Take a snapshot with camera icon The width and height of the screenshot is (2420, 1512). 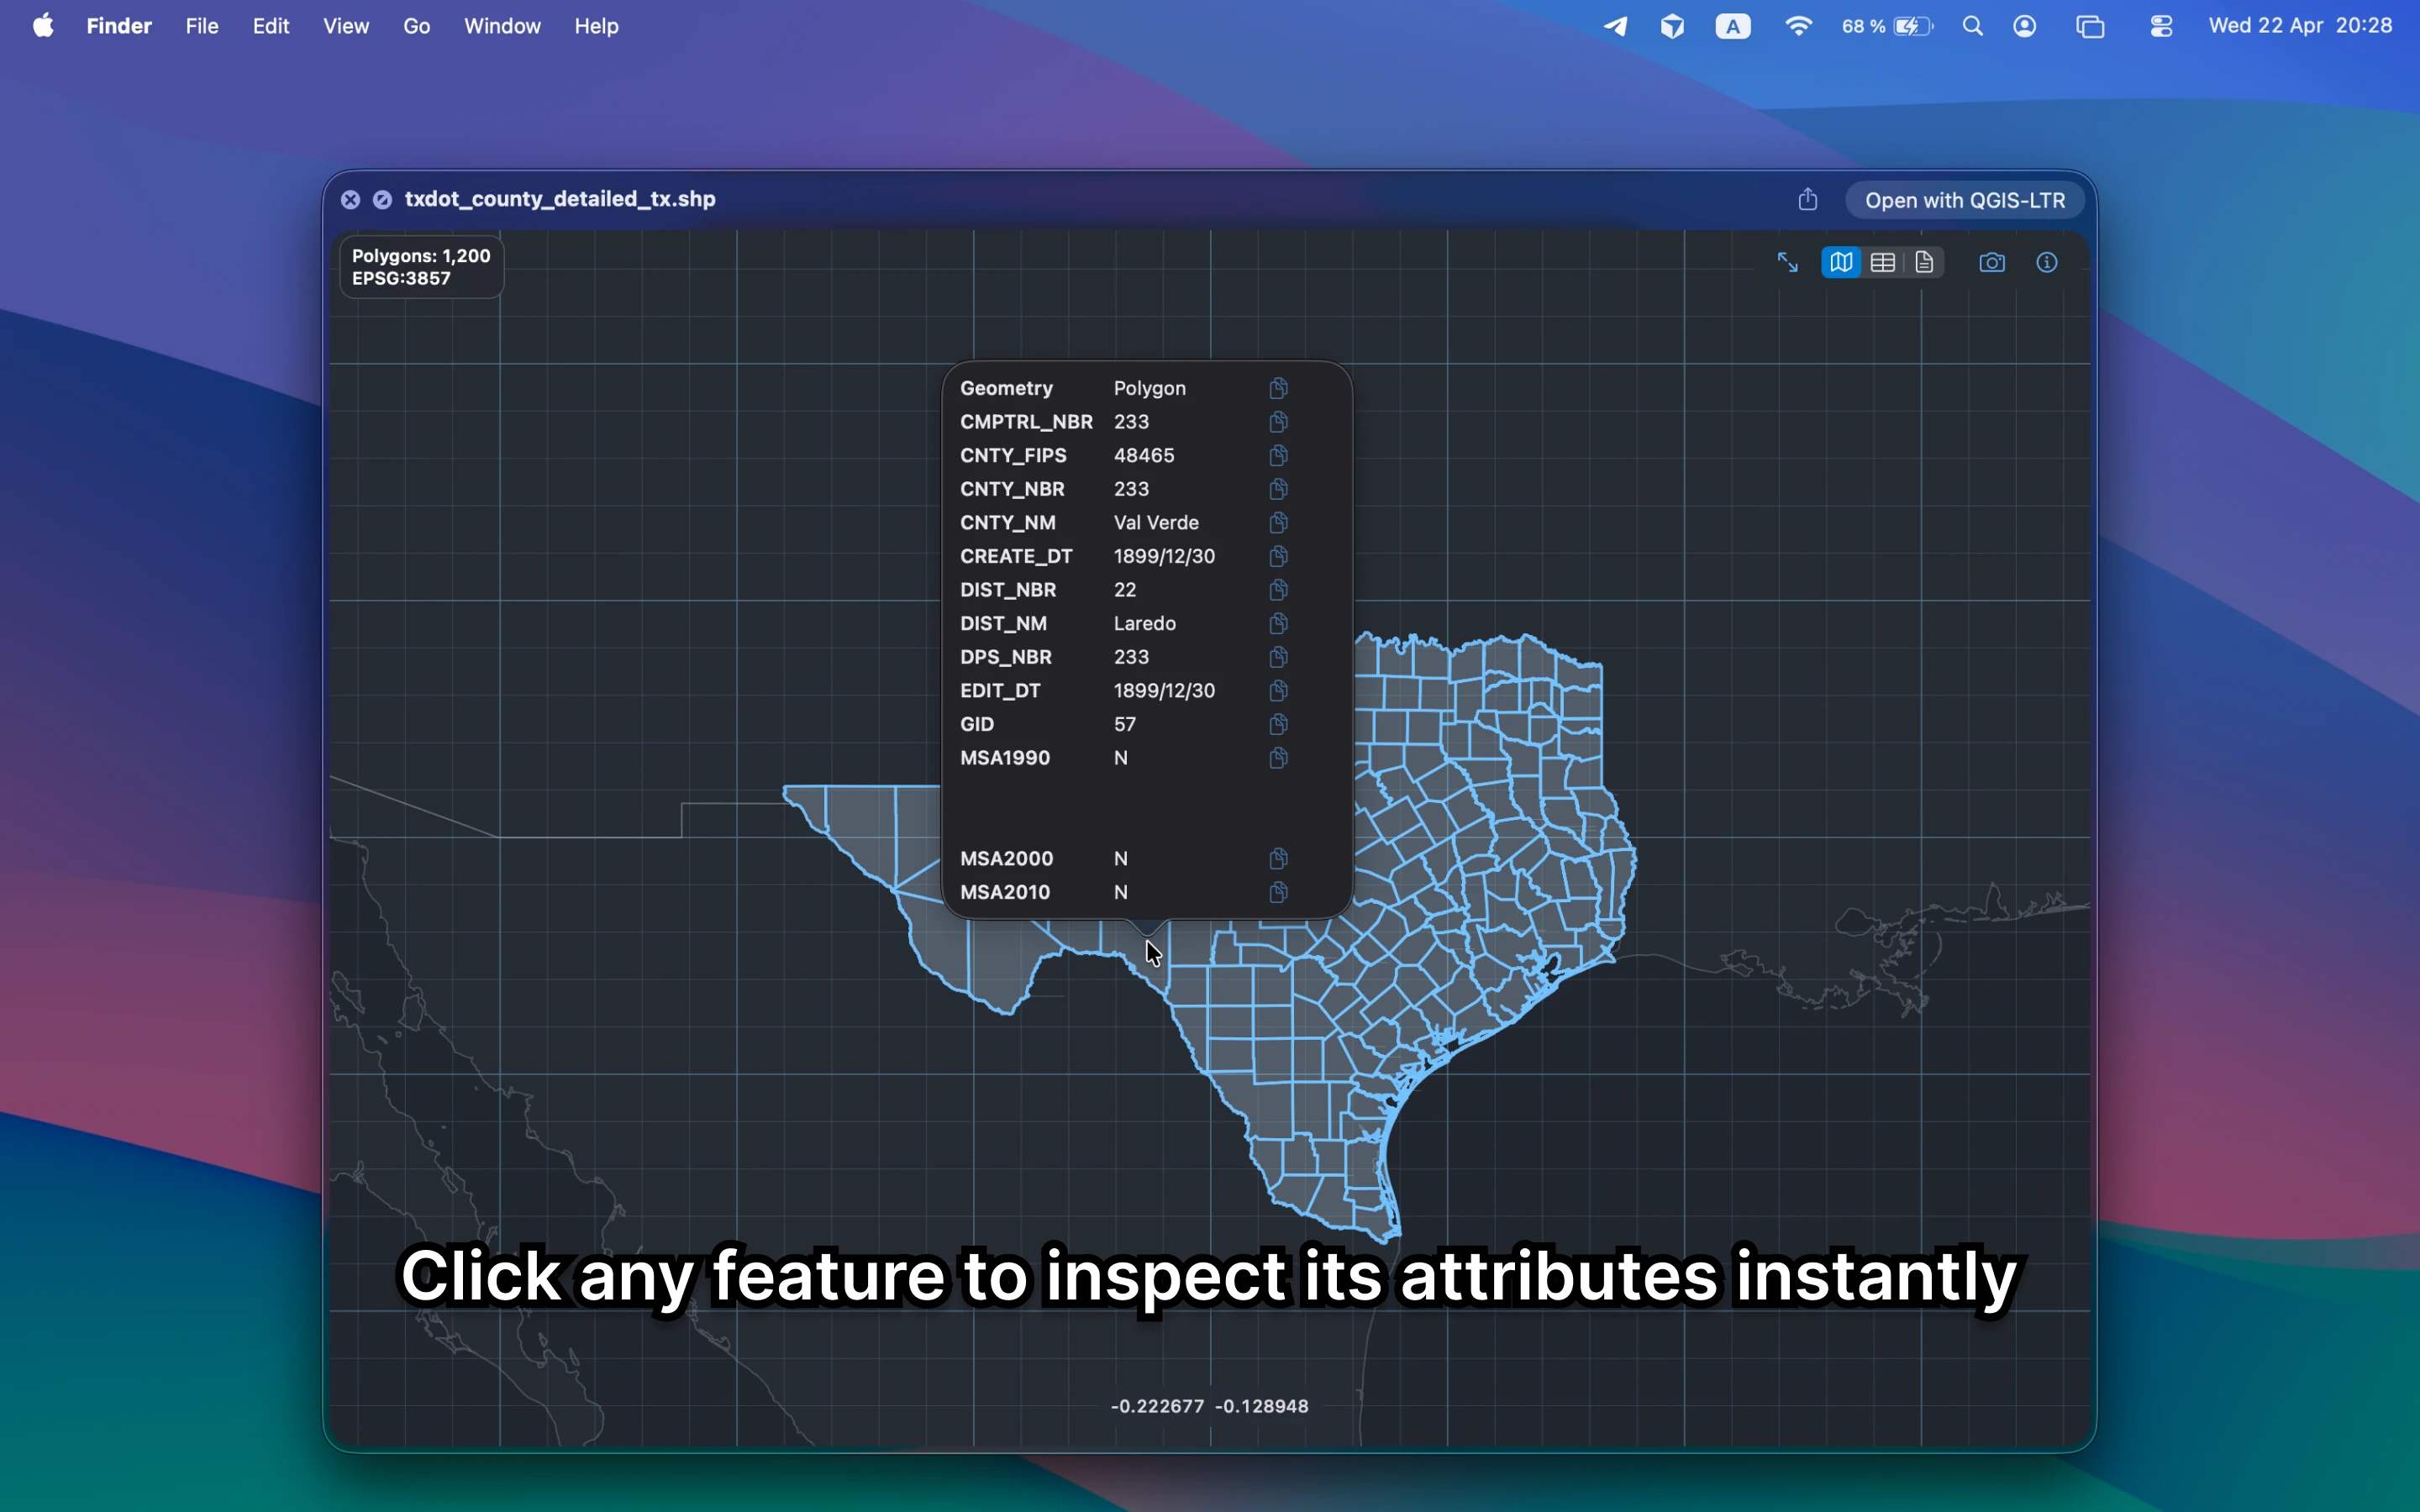click(x=1992, y=263)
